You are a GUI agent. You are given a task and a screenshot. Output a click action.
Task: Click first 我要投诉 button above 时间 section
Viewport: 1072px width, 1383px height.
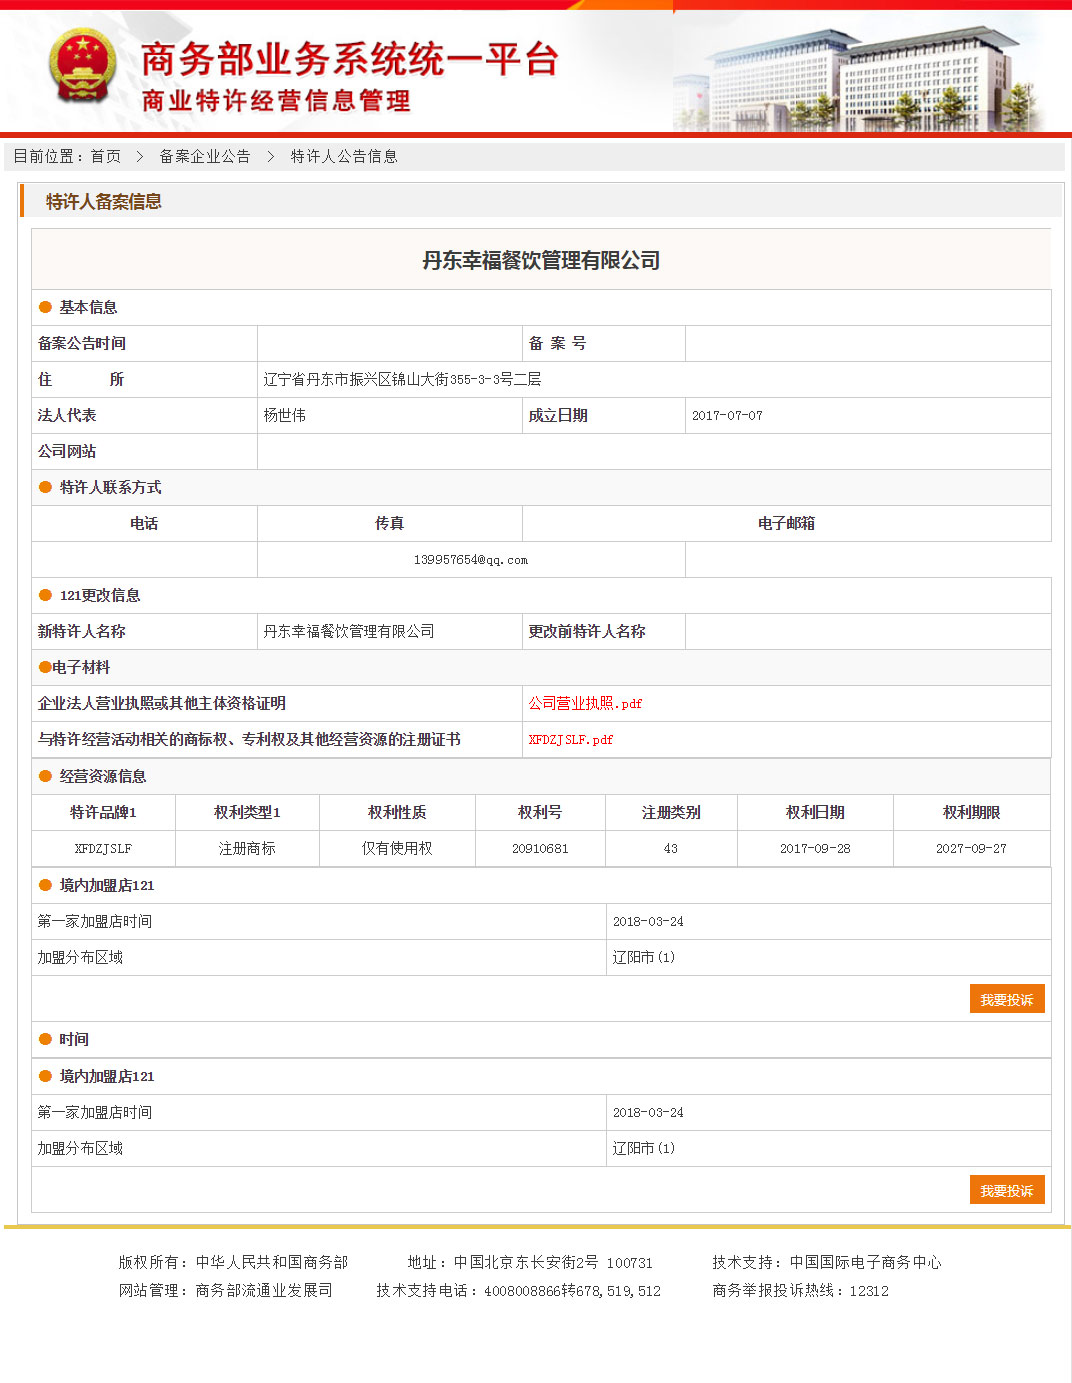tap(1007, 999)
